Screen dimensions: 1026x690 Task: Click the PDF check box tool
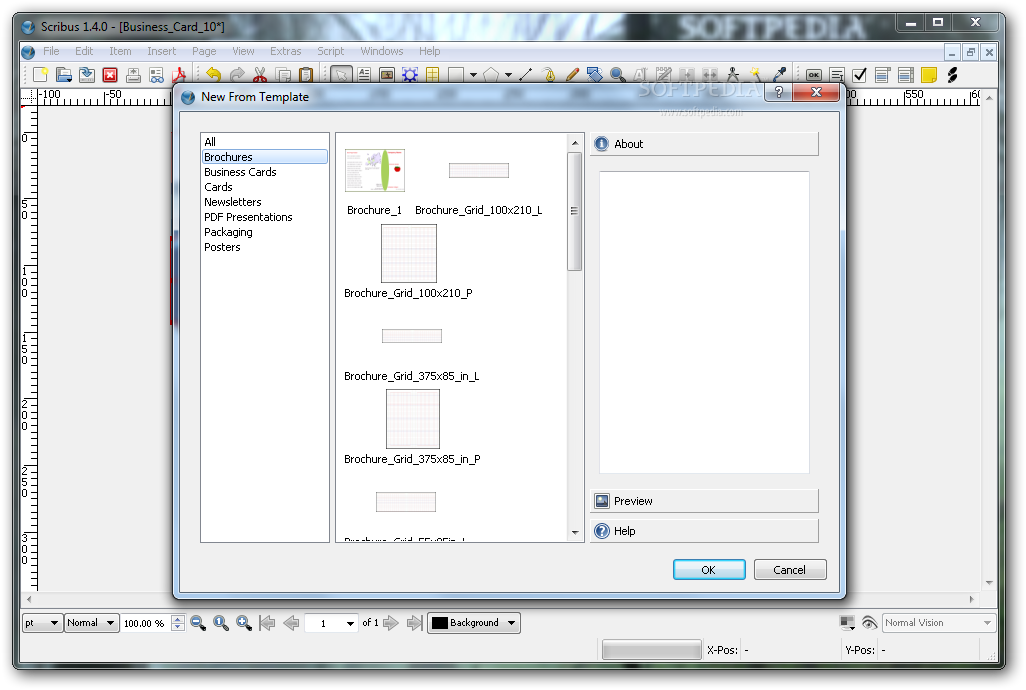[x=860, y=75]
